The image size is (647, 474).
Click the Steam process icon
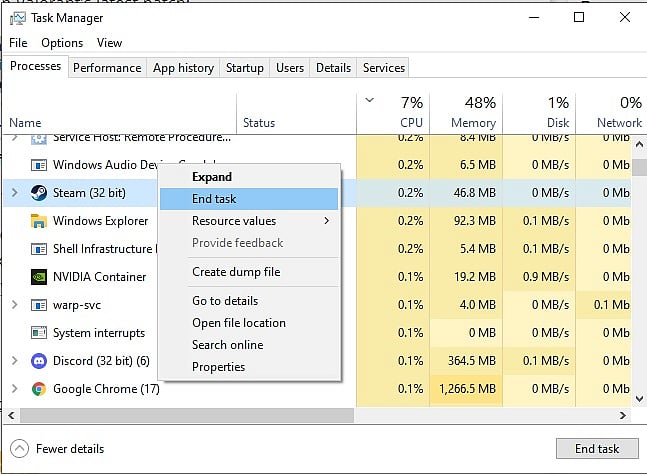[39, 193]
